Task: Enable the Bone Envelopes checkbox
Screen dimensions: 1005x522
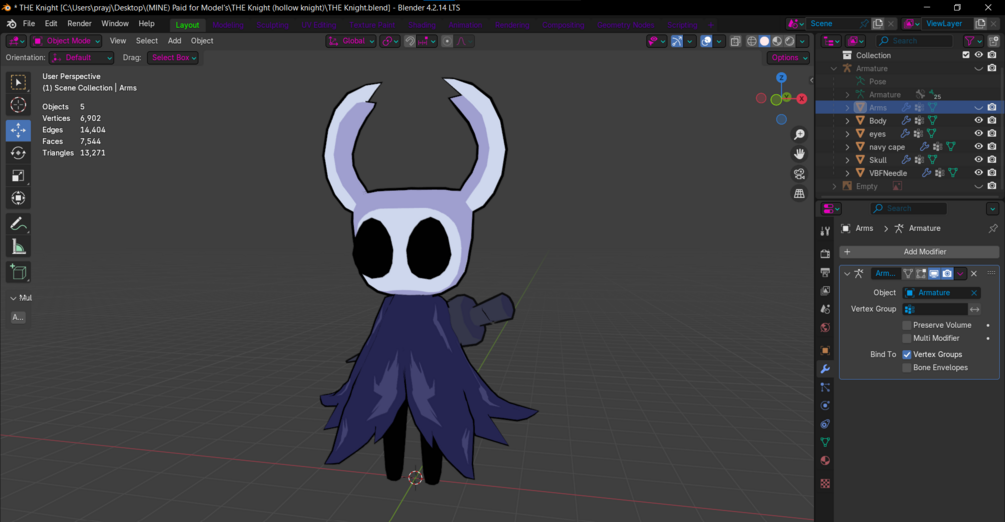Action: point(906,367)
